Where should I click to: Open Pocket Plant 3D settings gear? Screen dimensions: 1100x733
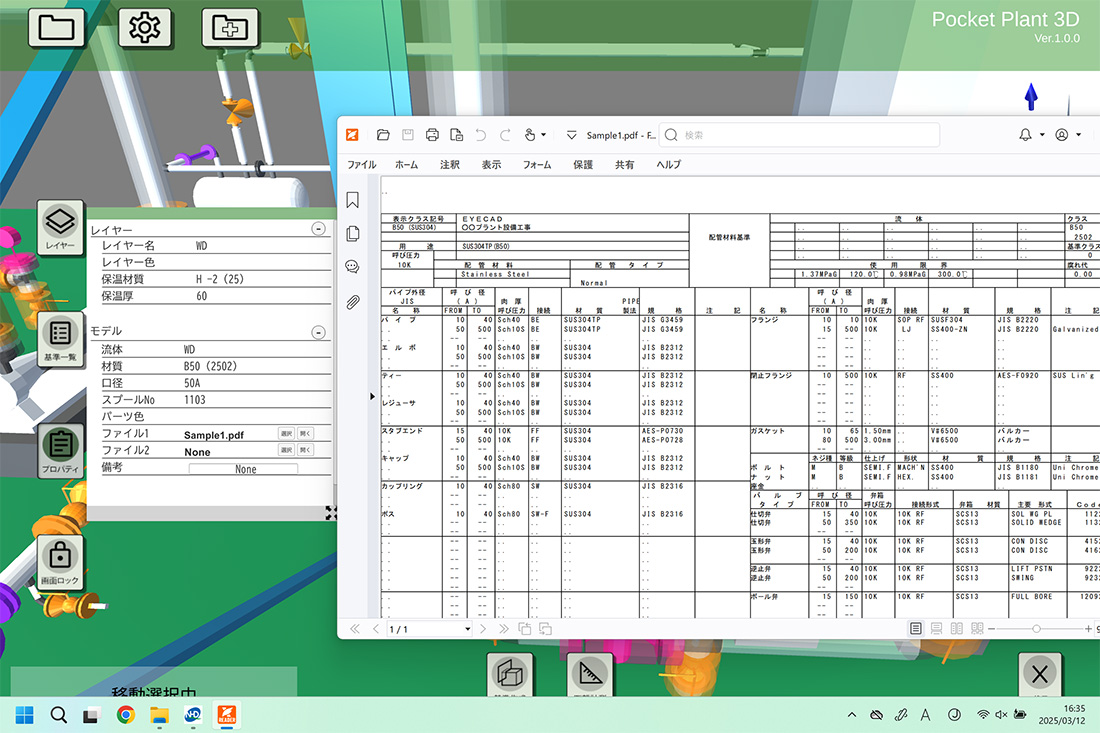click(145, 27)
